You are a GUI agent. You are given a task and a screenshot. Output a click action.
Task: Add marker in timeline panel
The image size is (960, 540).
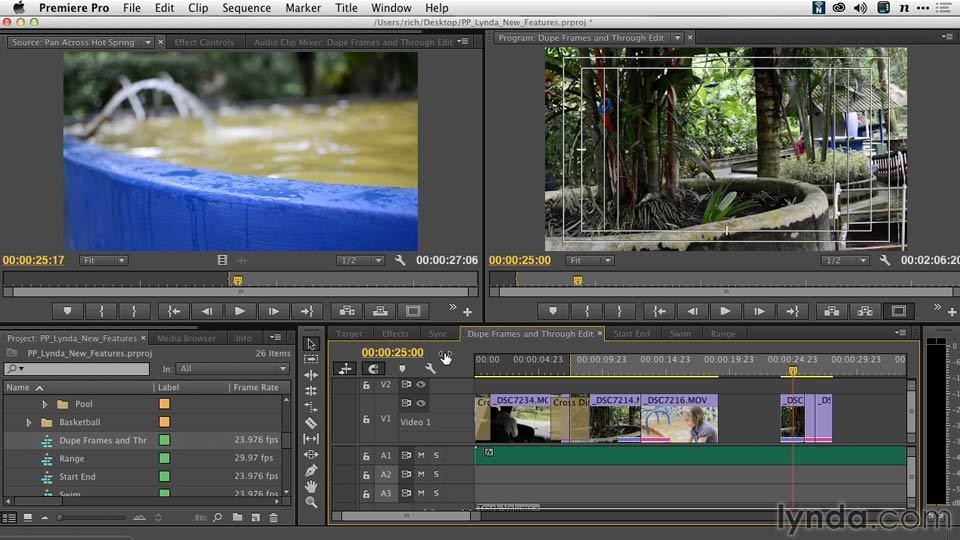(402, 368)
